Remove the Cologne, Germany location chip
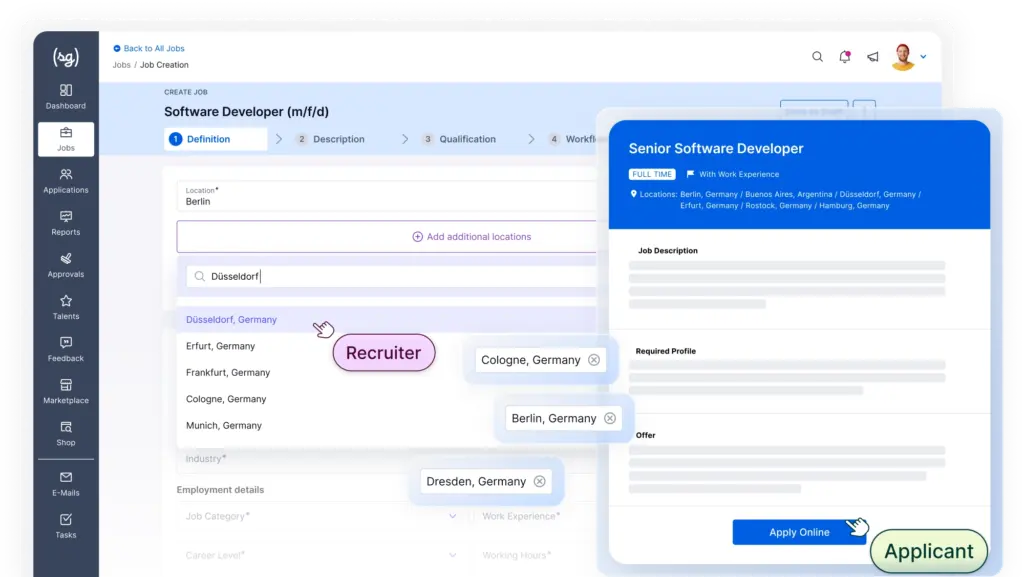The width and height of the screenshot is (1024, 577). pyautogui.click(x=594, y=360)
